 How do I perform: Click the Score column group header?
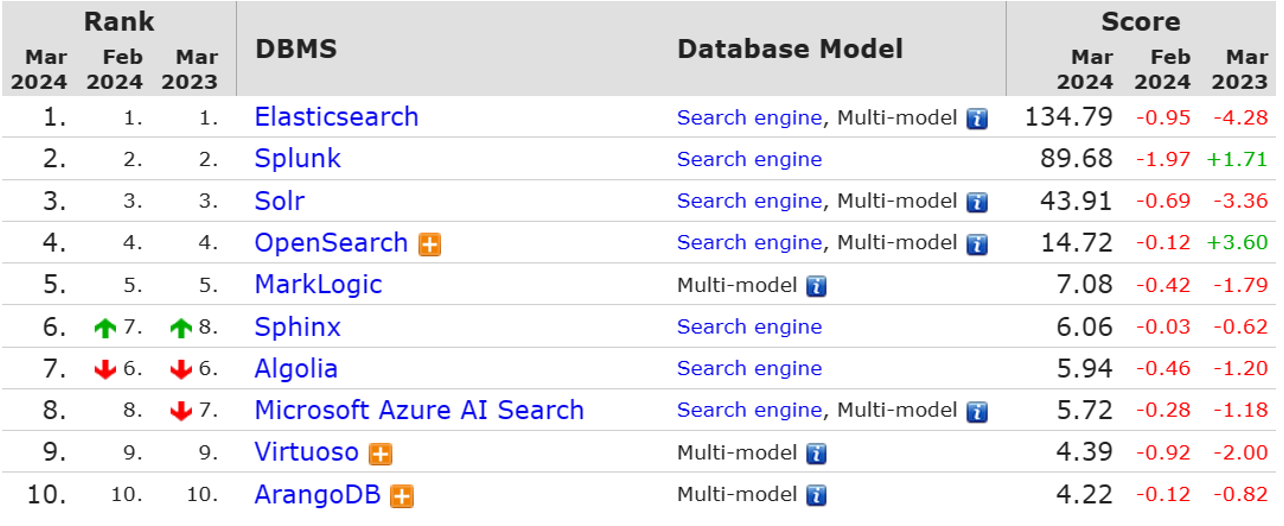pyautogui.click(x=1141, y=21)
